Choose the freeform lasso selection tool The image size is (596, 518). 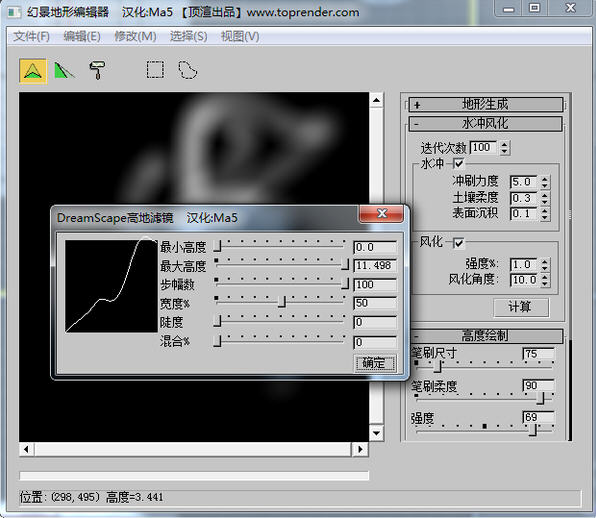(x=187, y=70)
